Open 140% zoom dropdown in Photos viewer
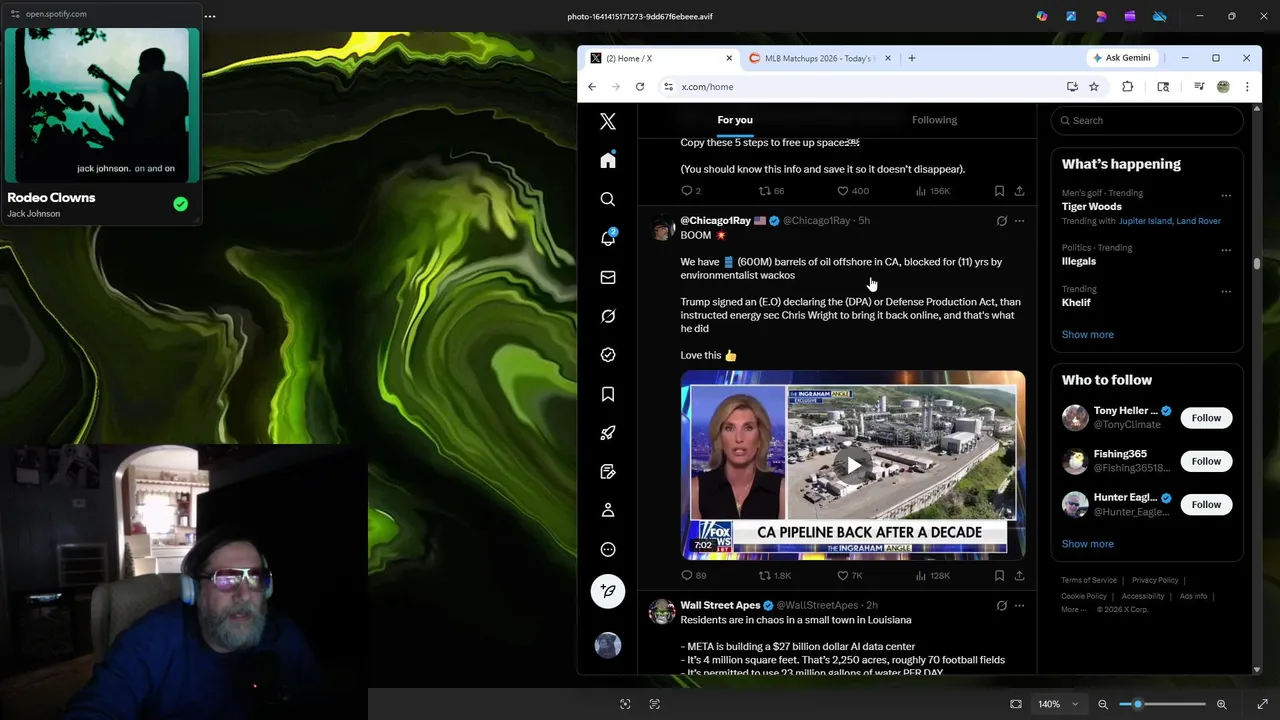The width and height of the screenshot is (1280, 720). coord(1058,704)
